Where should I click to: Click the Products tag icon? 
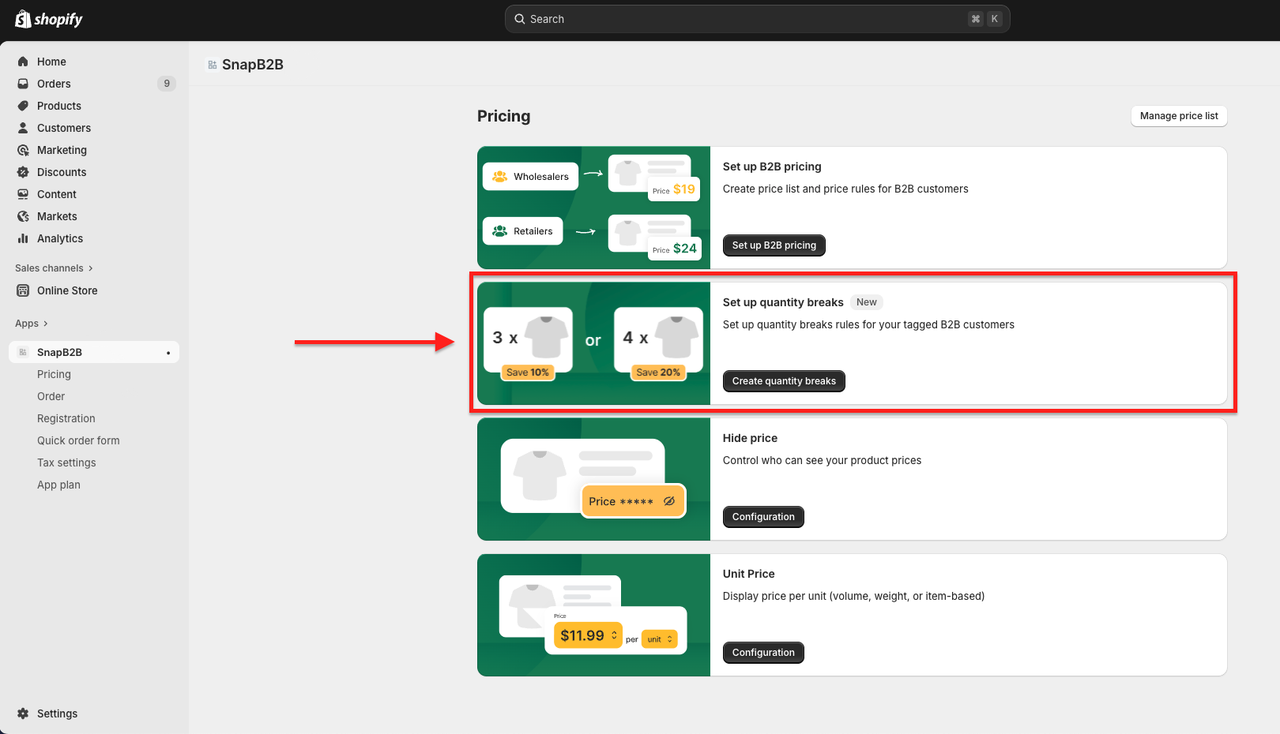click(23, 106)
